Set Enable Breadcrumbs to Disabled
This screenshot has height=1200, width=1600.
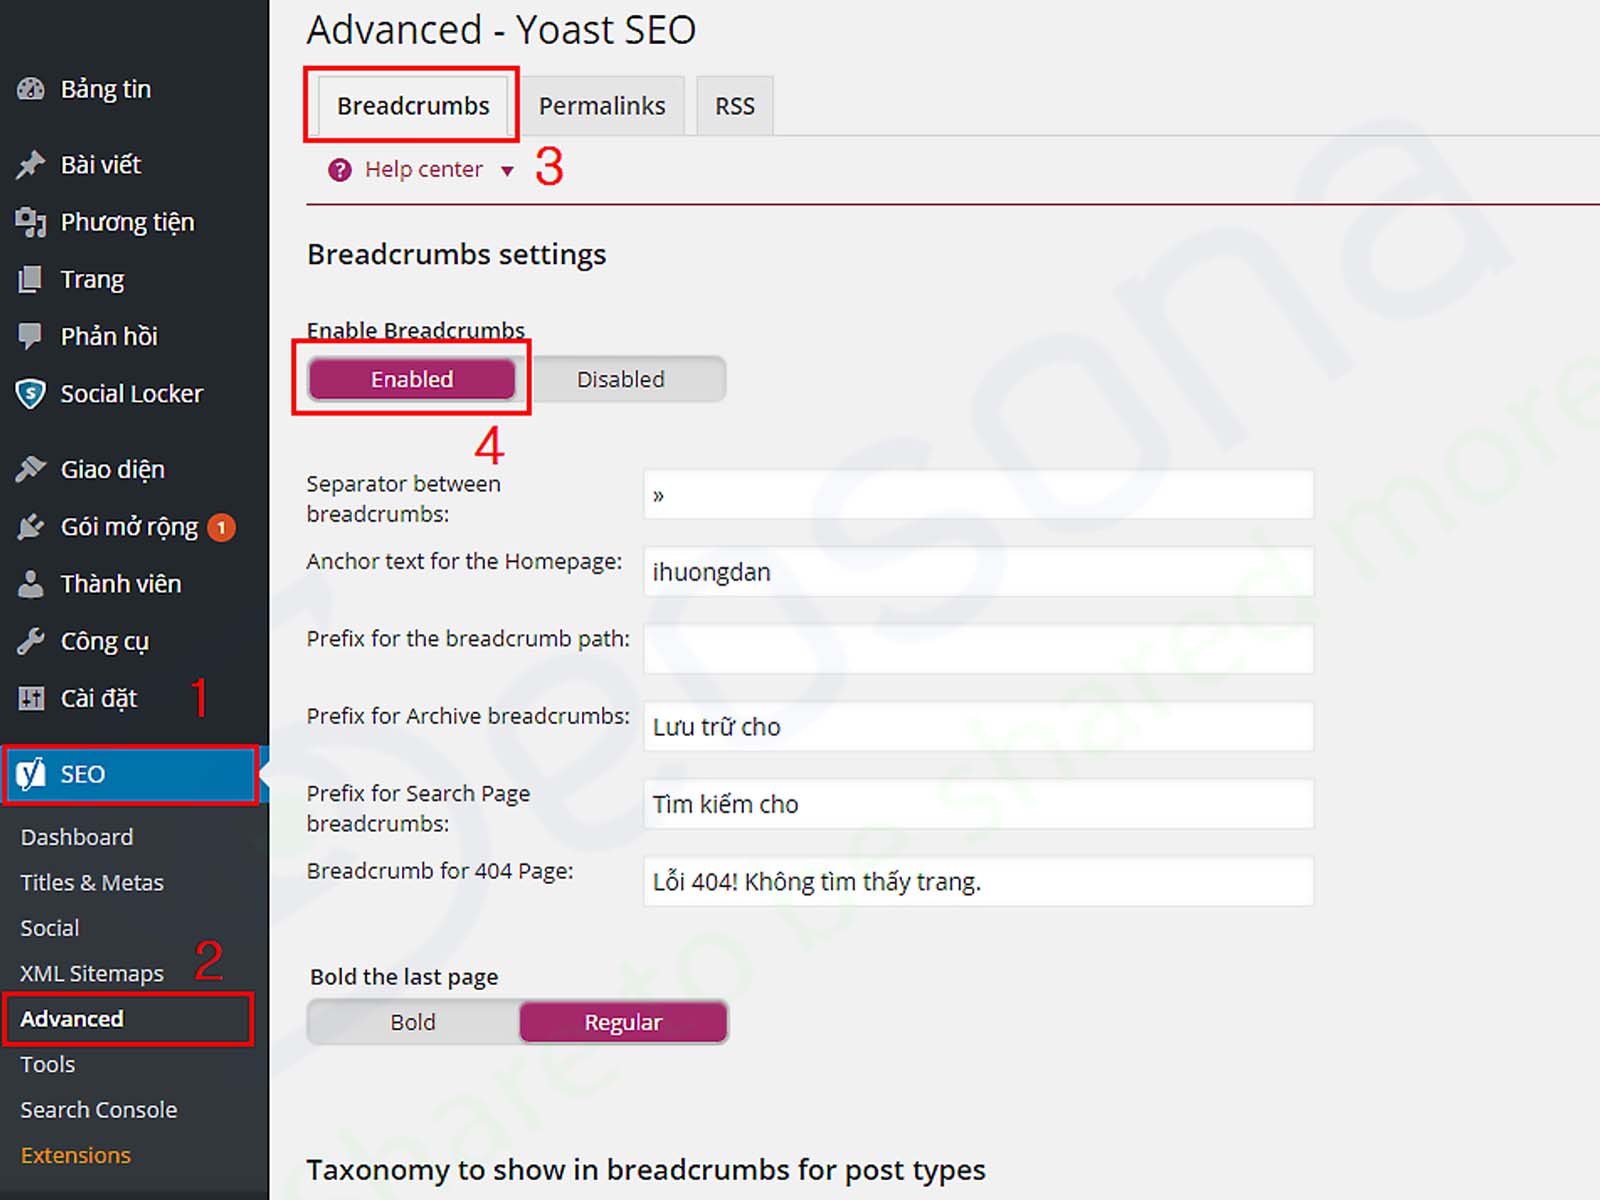click(x=621, y=379)
